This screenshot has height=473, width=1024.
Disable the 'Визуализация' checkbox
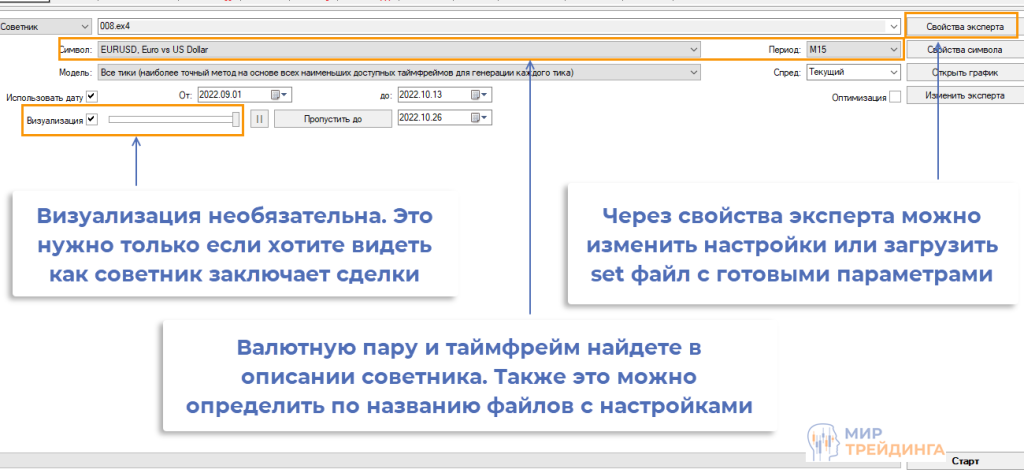(92, 119)
